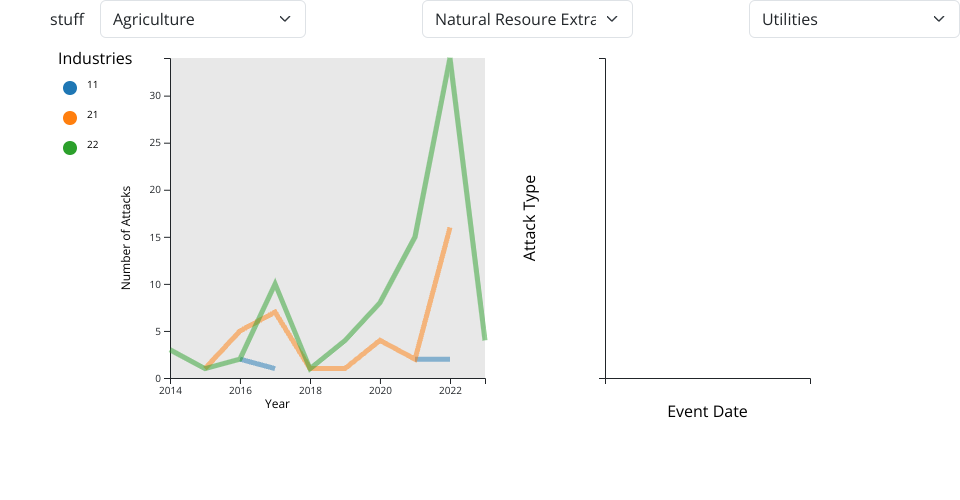Click the blue line segment starting at 2016

tap(256, 363)
